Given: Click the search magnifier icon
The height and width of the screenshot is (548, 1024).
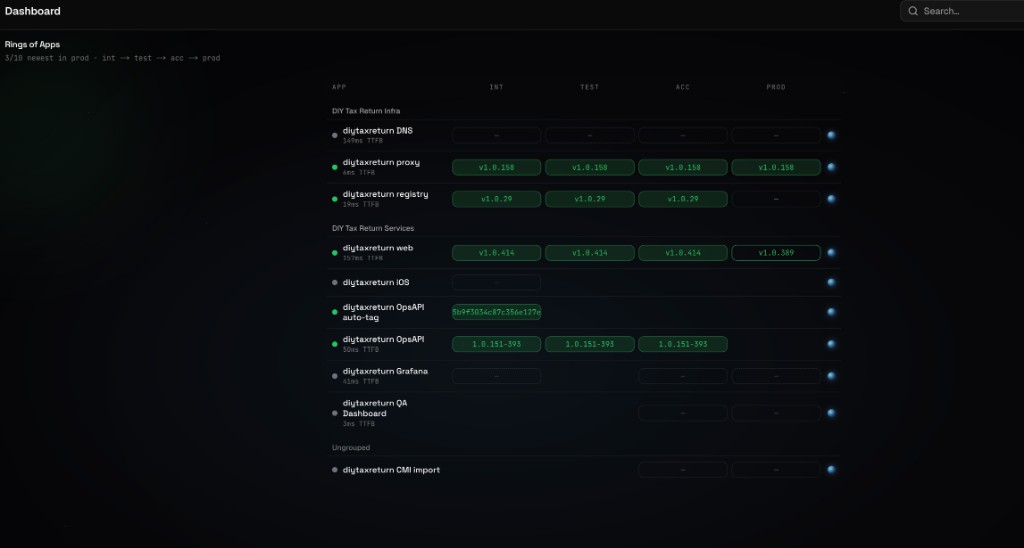Looking at the screenshot, I should [913, 11].
